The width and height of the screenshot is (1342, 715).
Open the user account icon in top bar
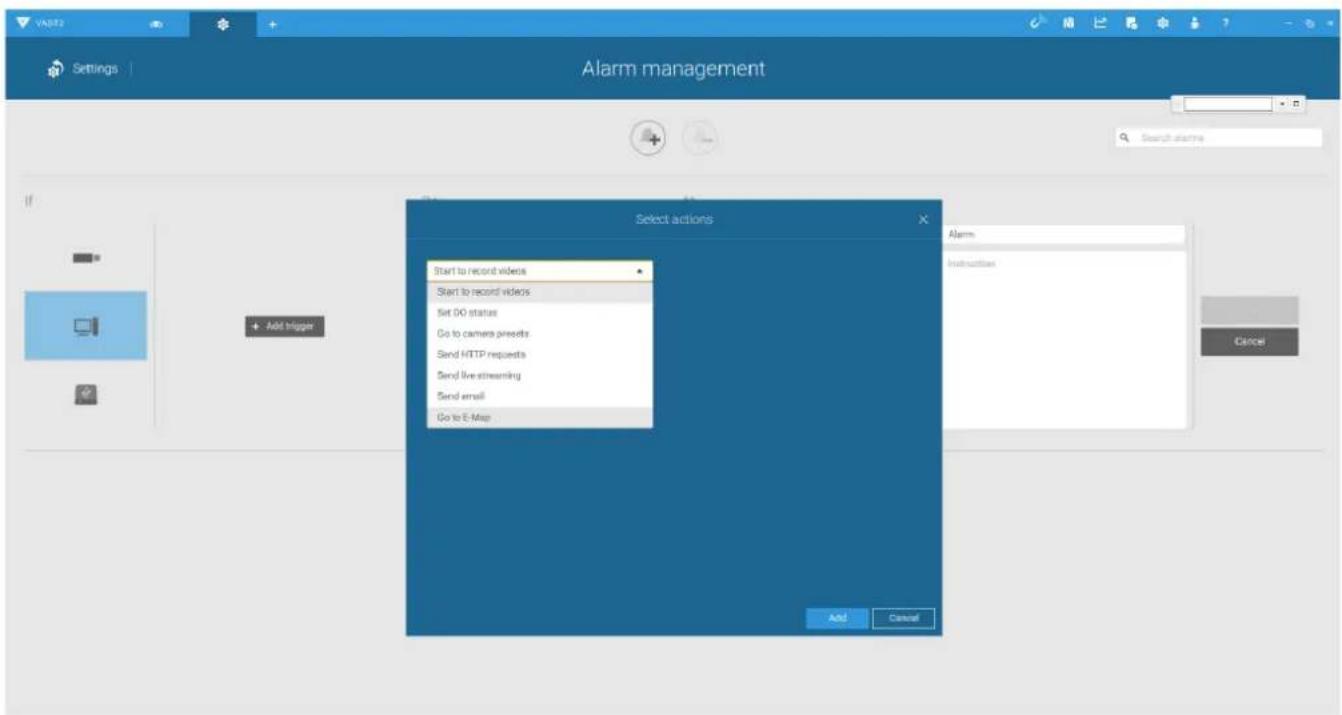pos(1194,22)
